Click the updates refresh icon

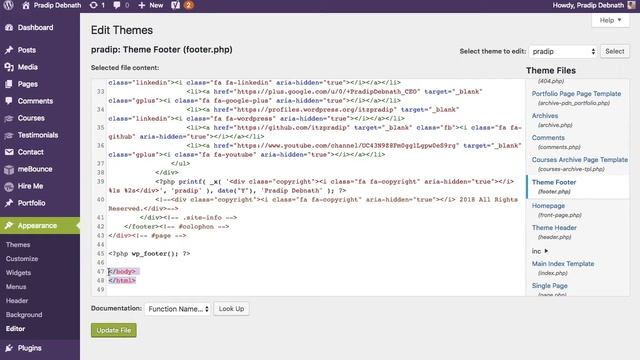click(x=93, y=5)
